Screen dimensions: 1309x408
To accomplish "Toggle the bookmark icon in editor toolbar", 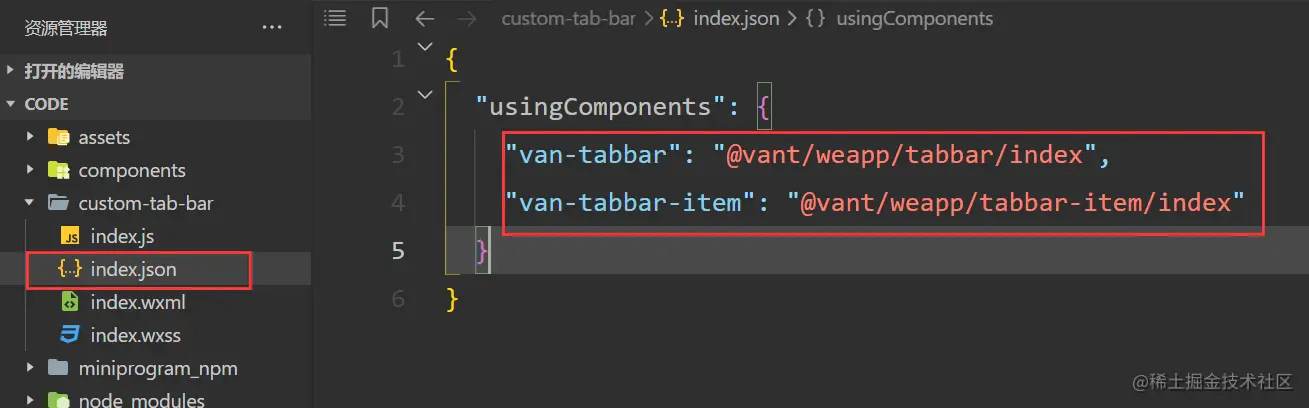I will coord(380,18).
